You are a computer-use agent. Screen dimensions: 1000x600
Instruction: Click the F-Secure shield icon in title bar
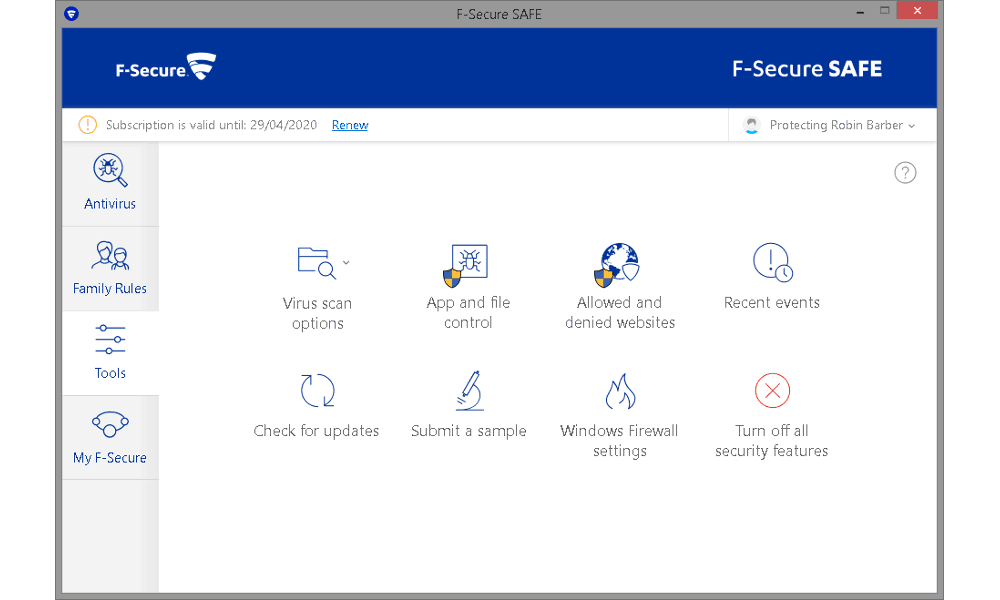71,13
